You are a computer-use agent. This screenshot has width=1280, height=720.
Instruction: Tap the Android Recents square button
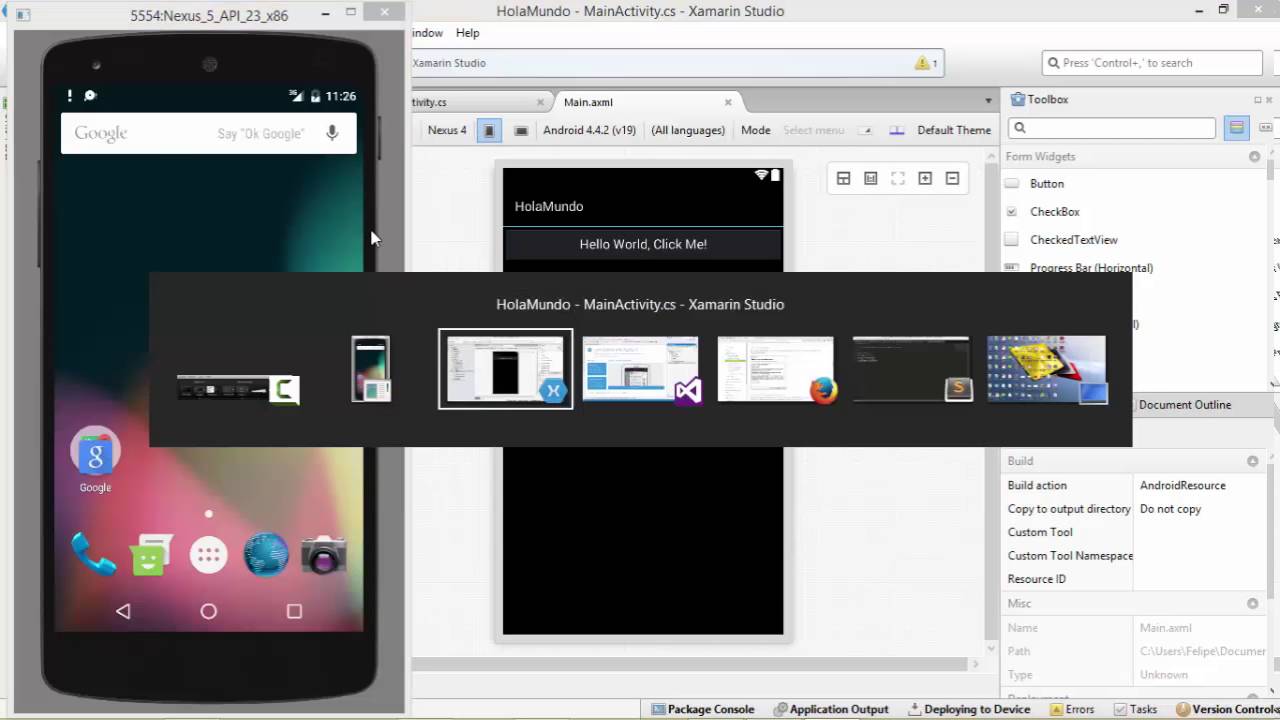tap(294, 611)
